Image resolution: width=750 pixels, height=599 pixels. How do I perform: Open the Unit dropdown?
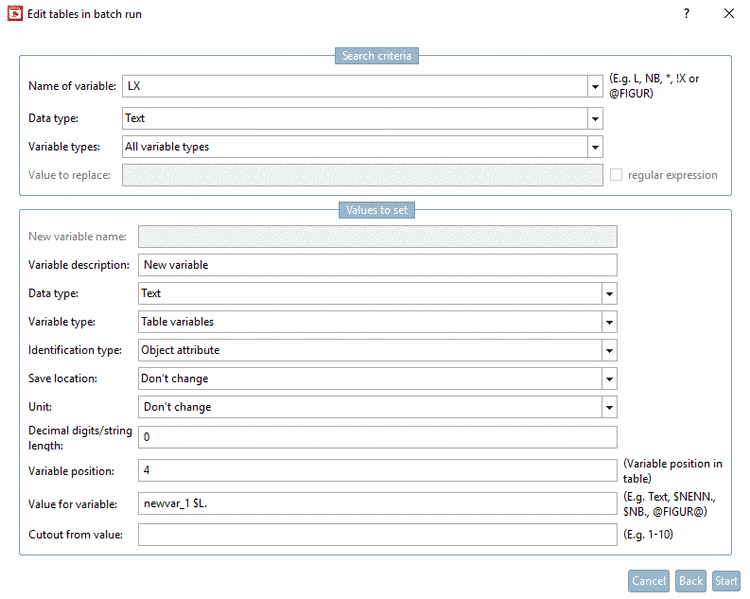click(608, 407)
